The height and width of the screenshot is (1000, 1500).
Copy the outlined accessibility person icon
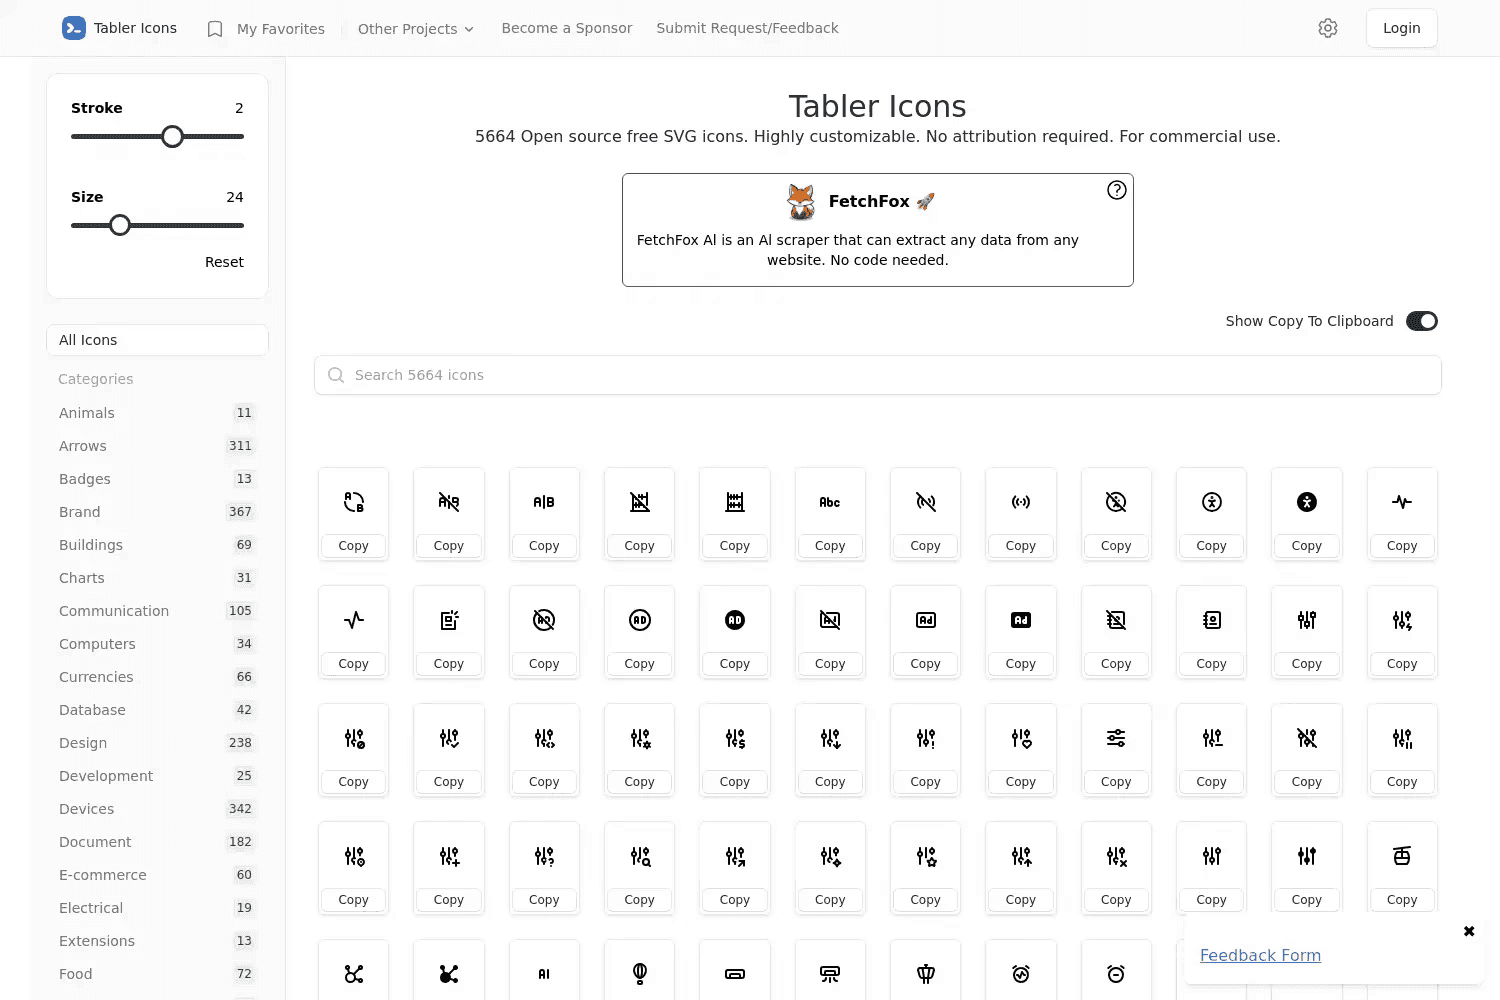[x=1212, y=546]
